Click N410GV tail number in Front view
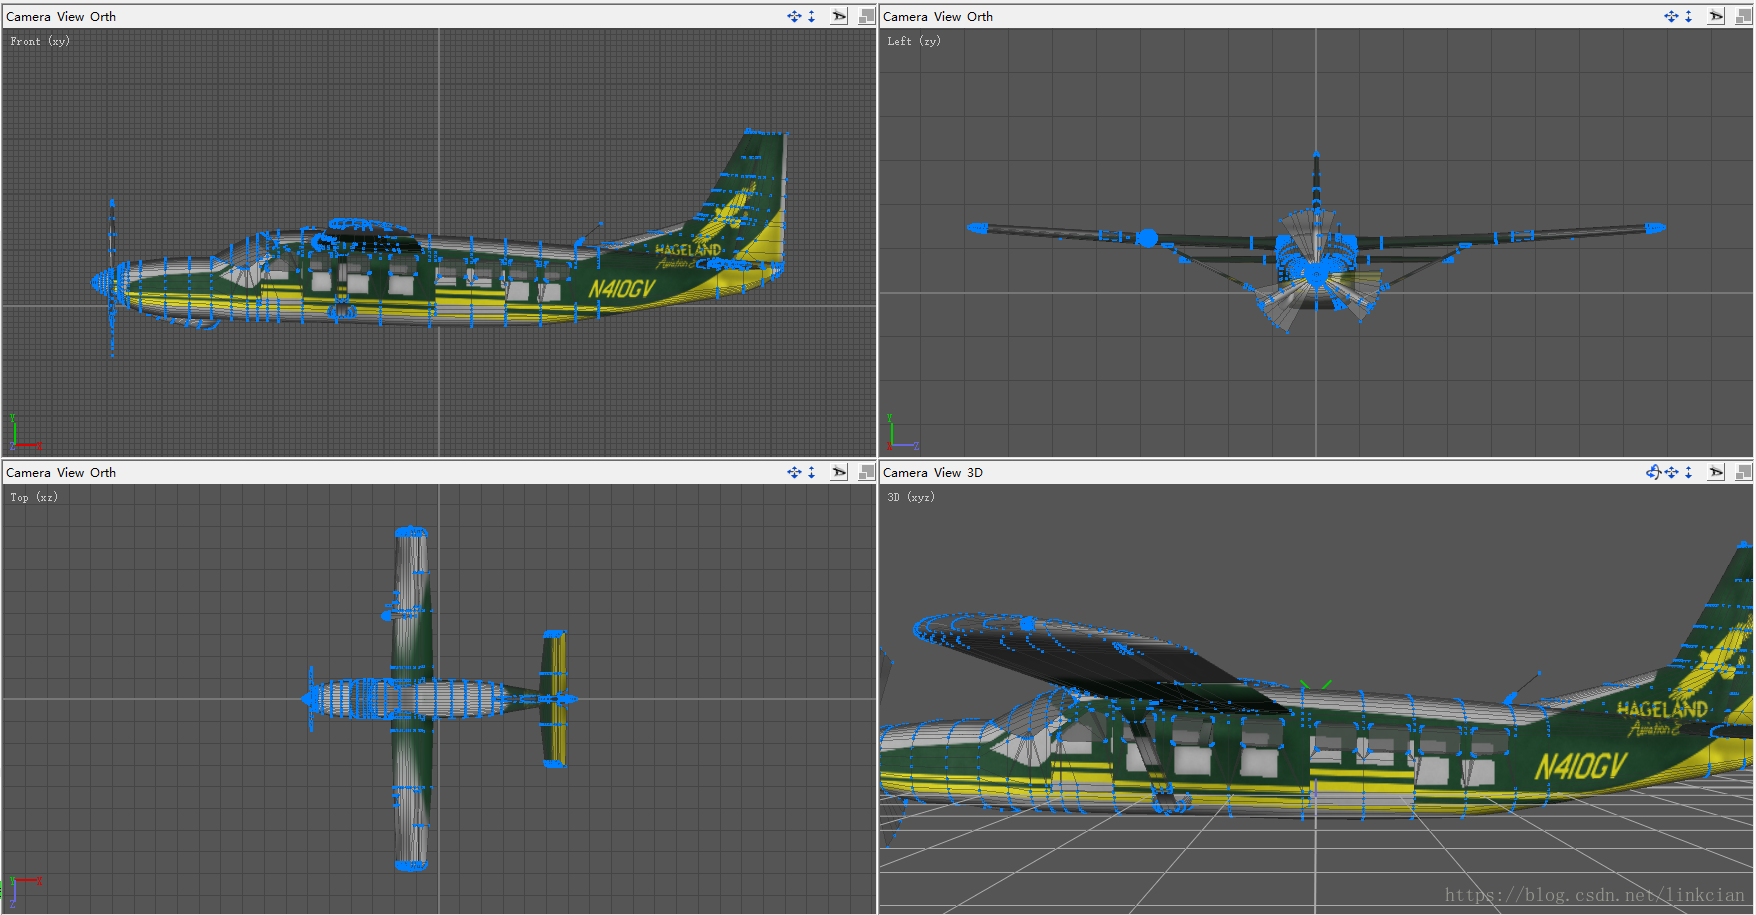1756x915 pixels. (x=622, y=289)
